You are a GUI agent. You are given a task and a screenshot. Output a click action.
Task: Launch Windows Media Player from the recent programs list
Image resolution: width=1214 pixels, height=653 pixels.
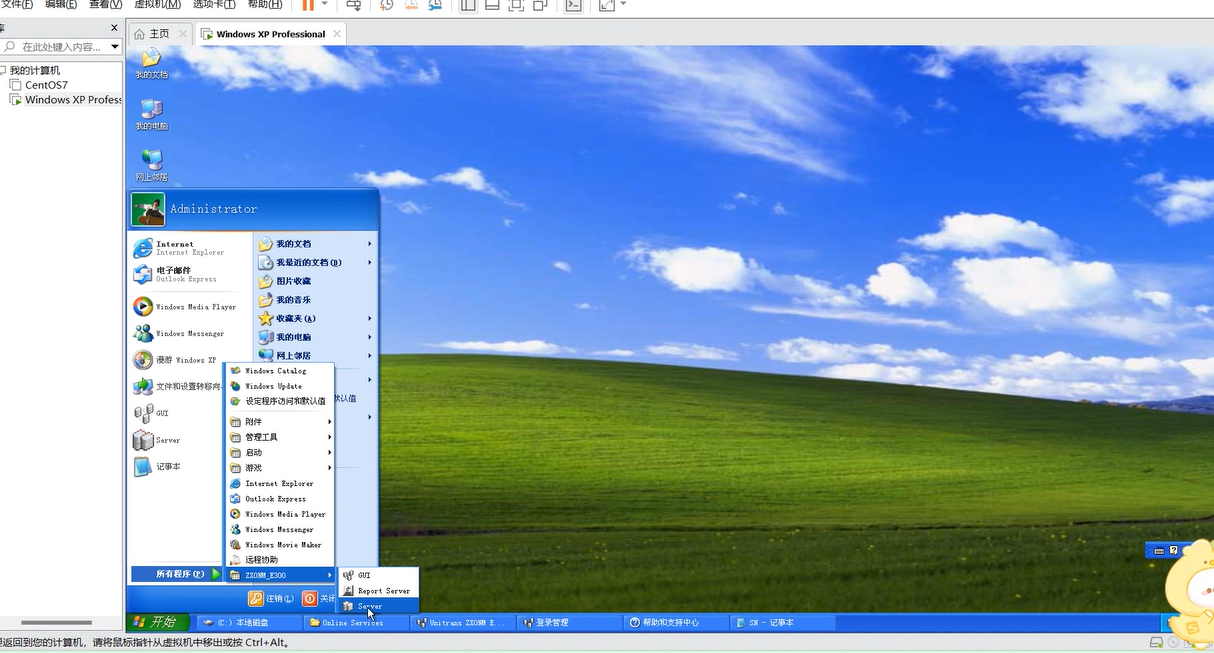click(190, 307)
